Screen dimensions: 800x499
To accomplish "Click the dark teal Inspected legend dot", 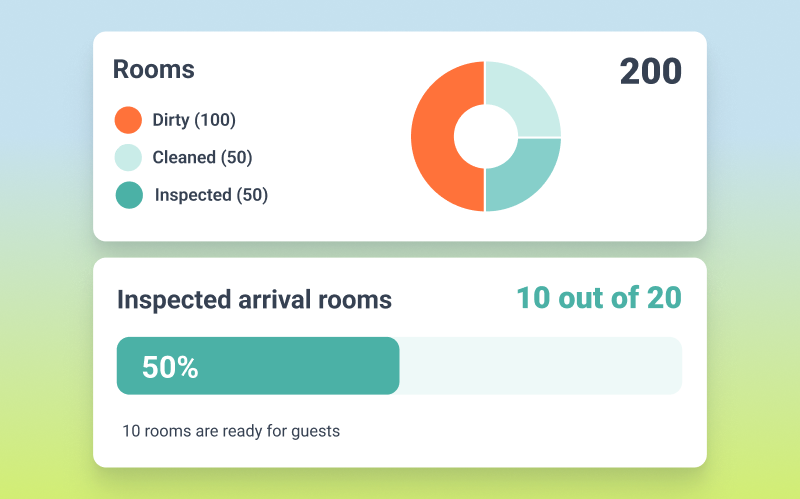I will coord(129,195).
